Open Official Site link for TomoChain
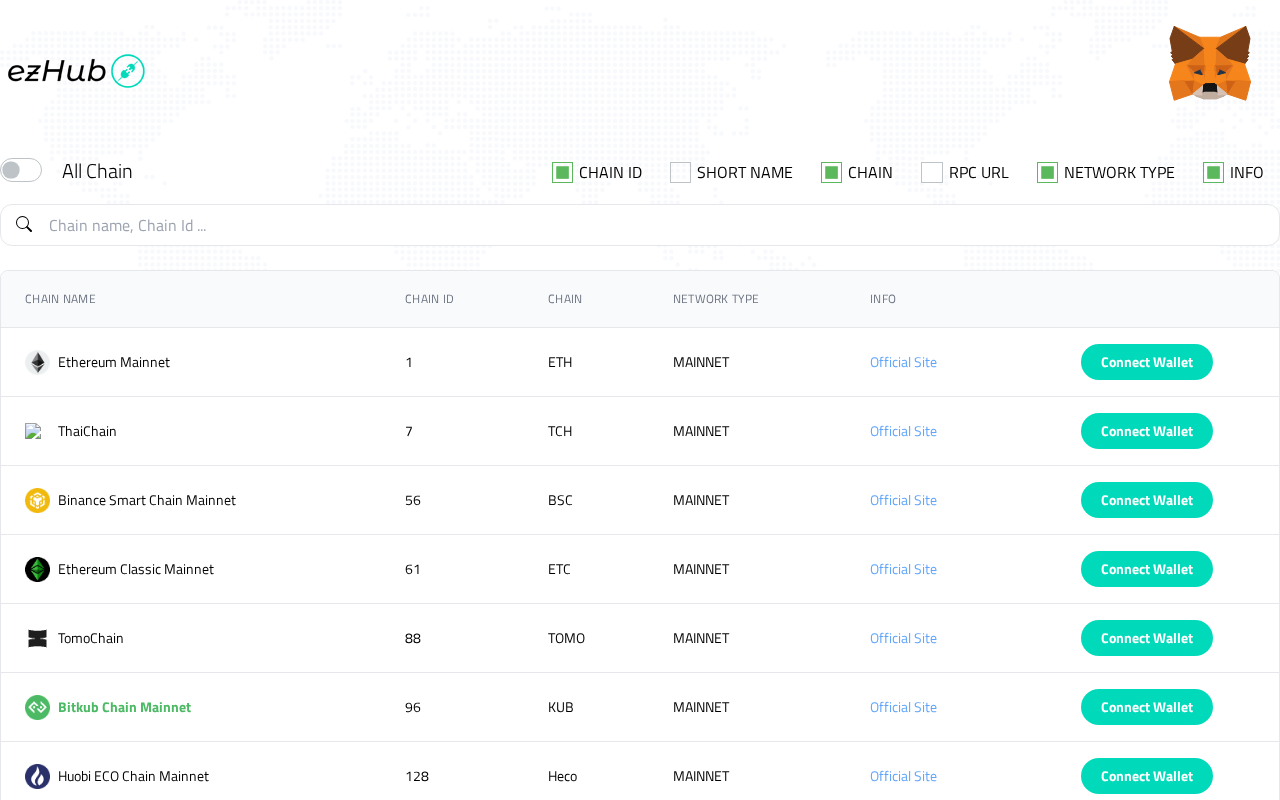 [x=903, y=638]
